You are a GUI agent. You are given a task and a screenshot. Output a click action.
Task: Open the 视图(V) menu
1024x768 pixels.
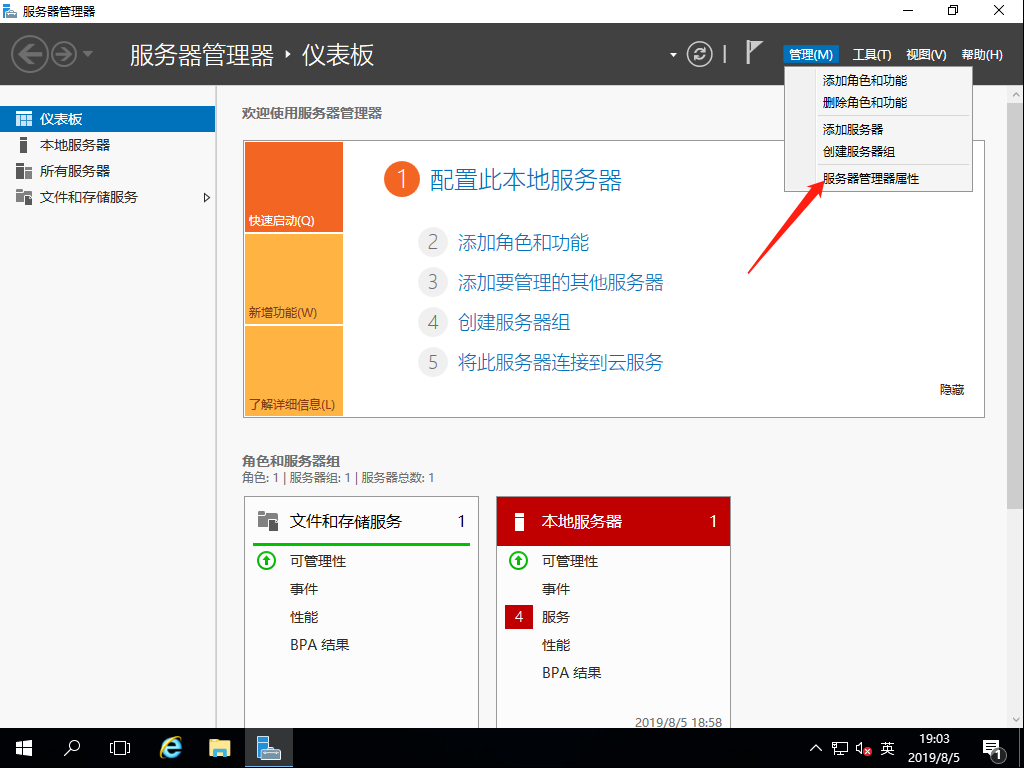tap(926, 55)
